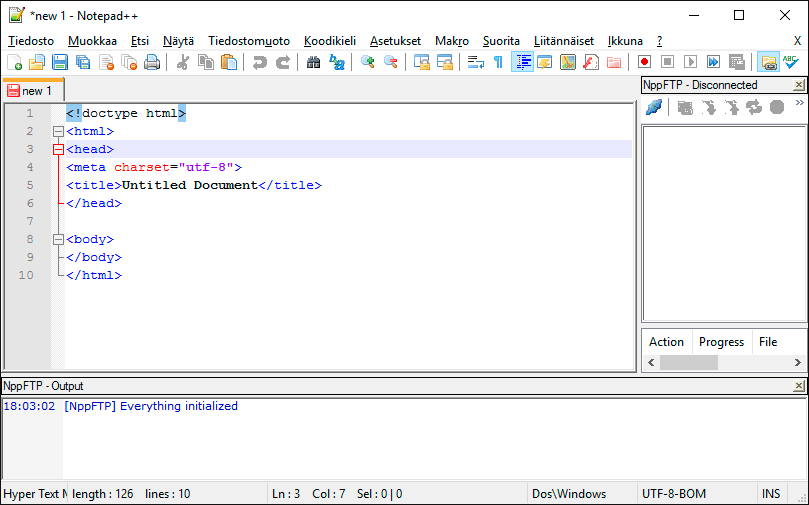This screenshot has width=809, height=505.
Task: Click the NppFTP upload file icon
Action: tap(731, 107)
